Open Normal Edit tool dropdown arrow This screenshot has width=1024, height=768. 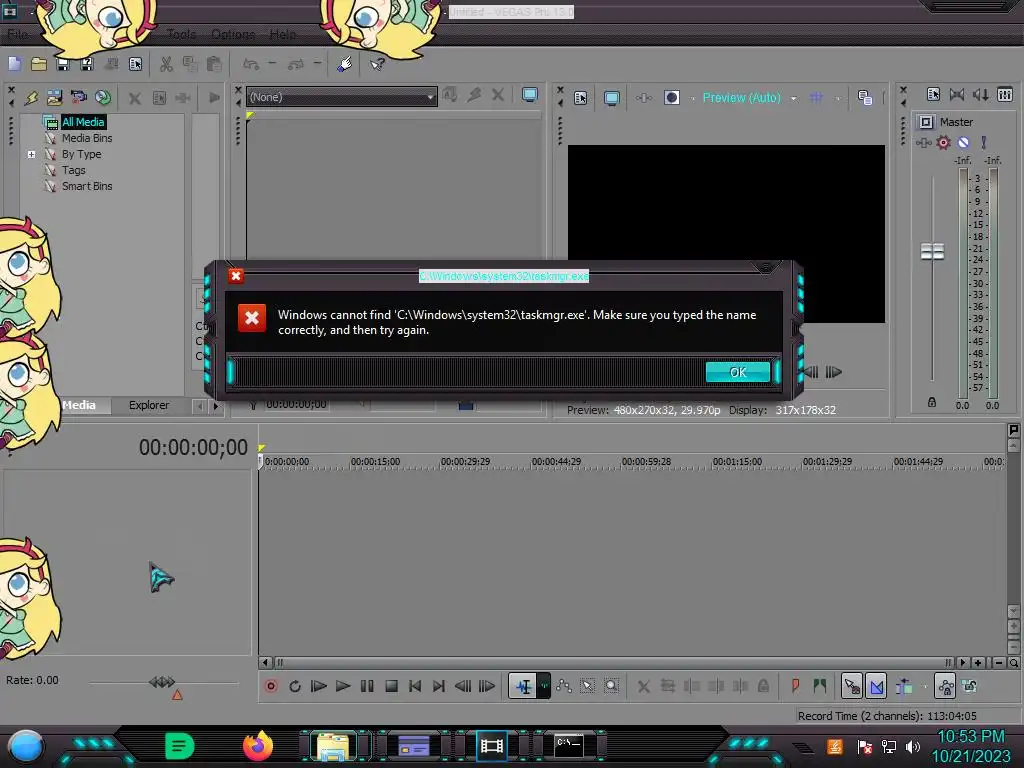tap(544, 686)
